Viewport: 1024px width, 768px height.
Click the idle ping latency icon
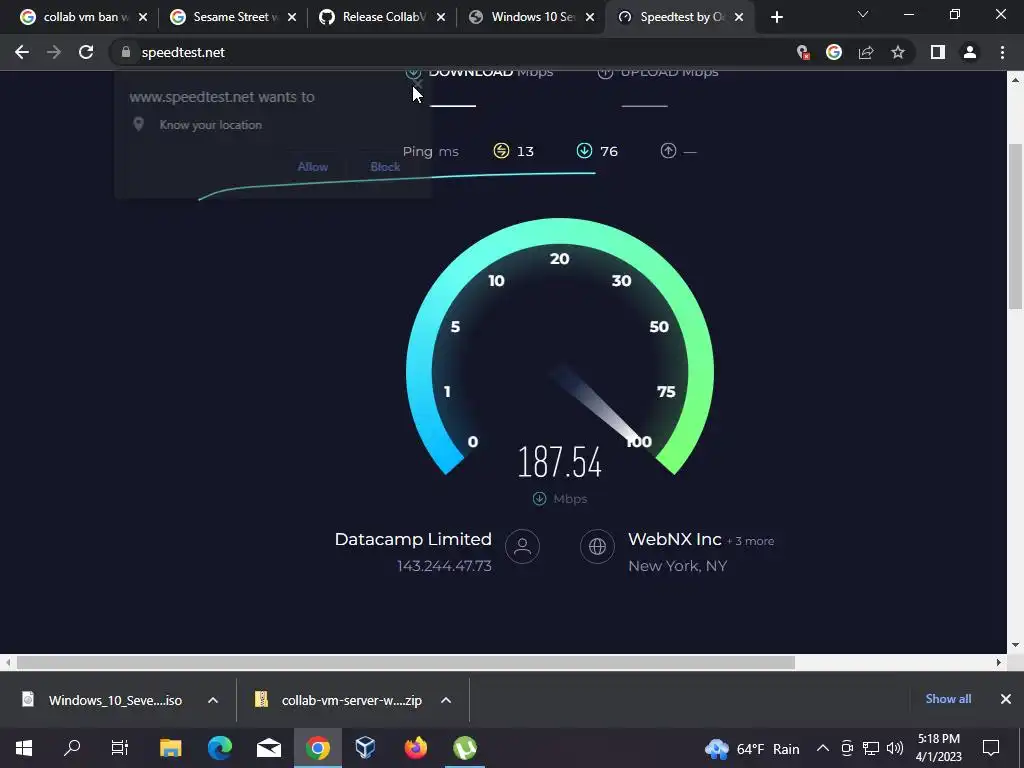pyautogui.click(x=501, y=151)
